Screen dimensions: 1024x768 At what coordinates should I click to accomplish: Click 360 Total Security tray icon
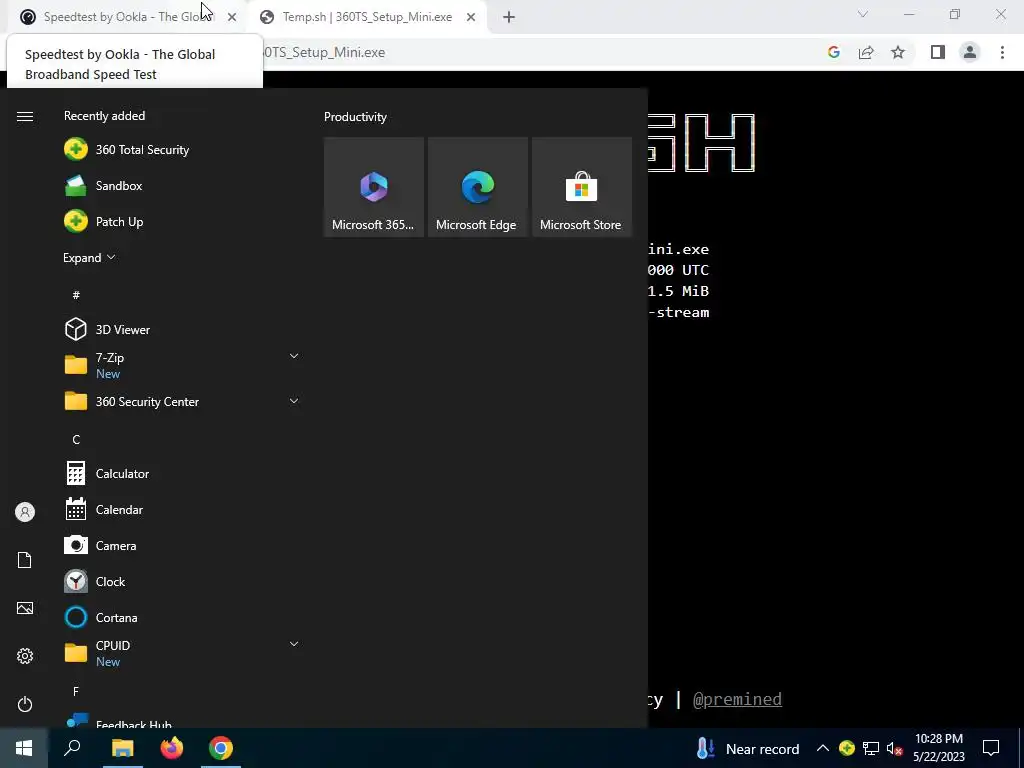[x=846, y=748]
